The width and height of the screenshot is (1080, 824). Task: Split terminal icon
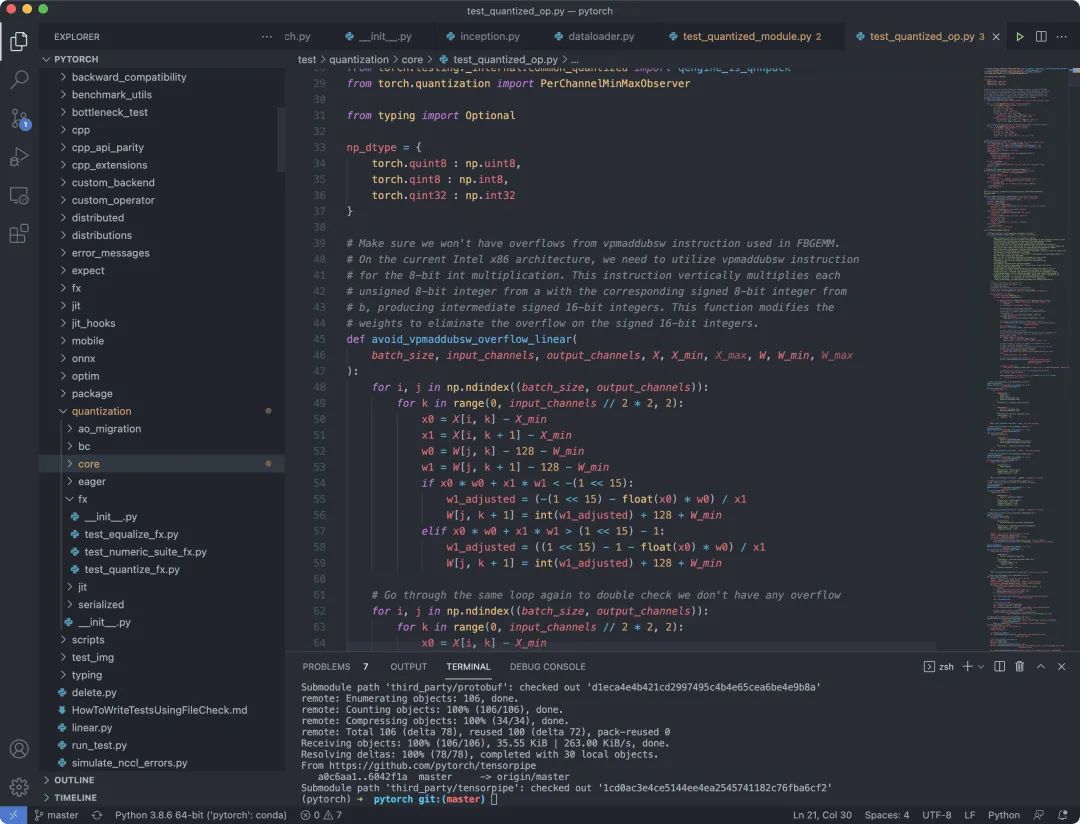point(999,666)
